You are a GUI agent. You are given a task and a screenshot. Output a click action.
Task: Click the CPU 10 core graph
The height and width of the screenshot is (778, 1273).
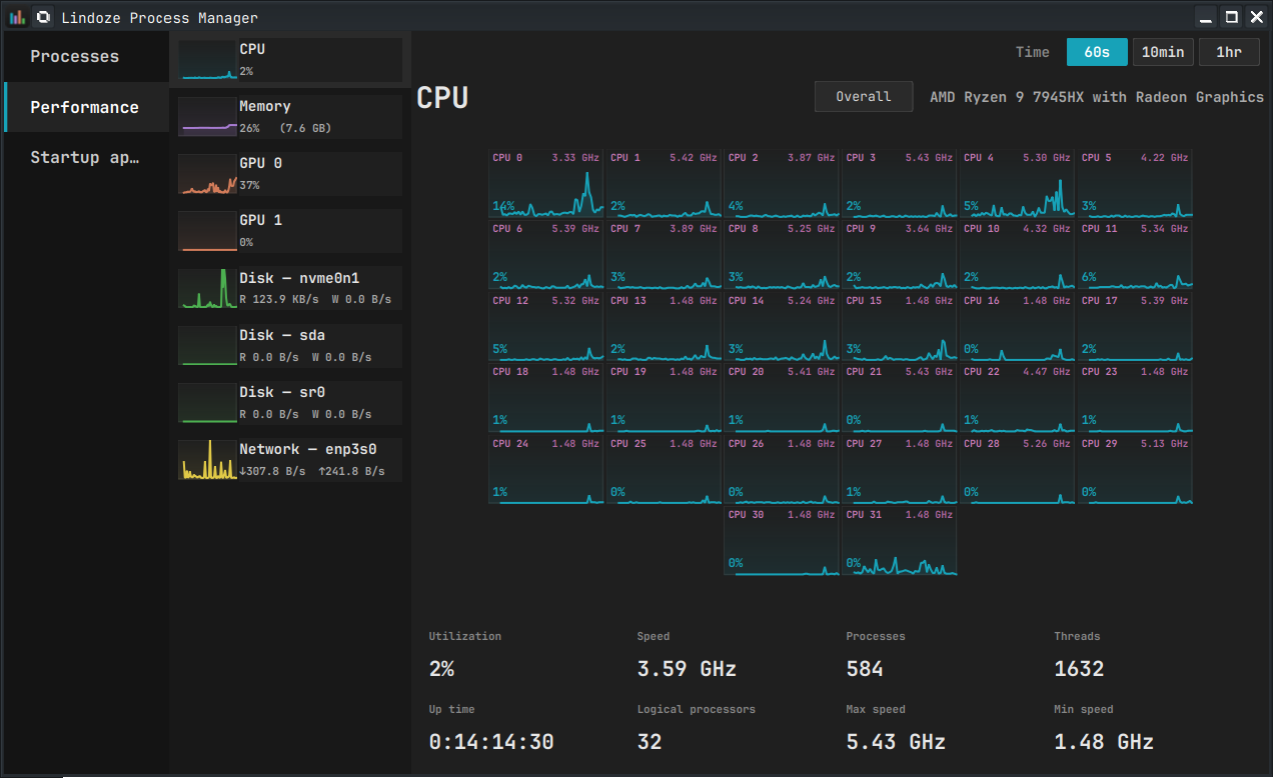click(x=1018, y=255)
